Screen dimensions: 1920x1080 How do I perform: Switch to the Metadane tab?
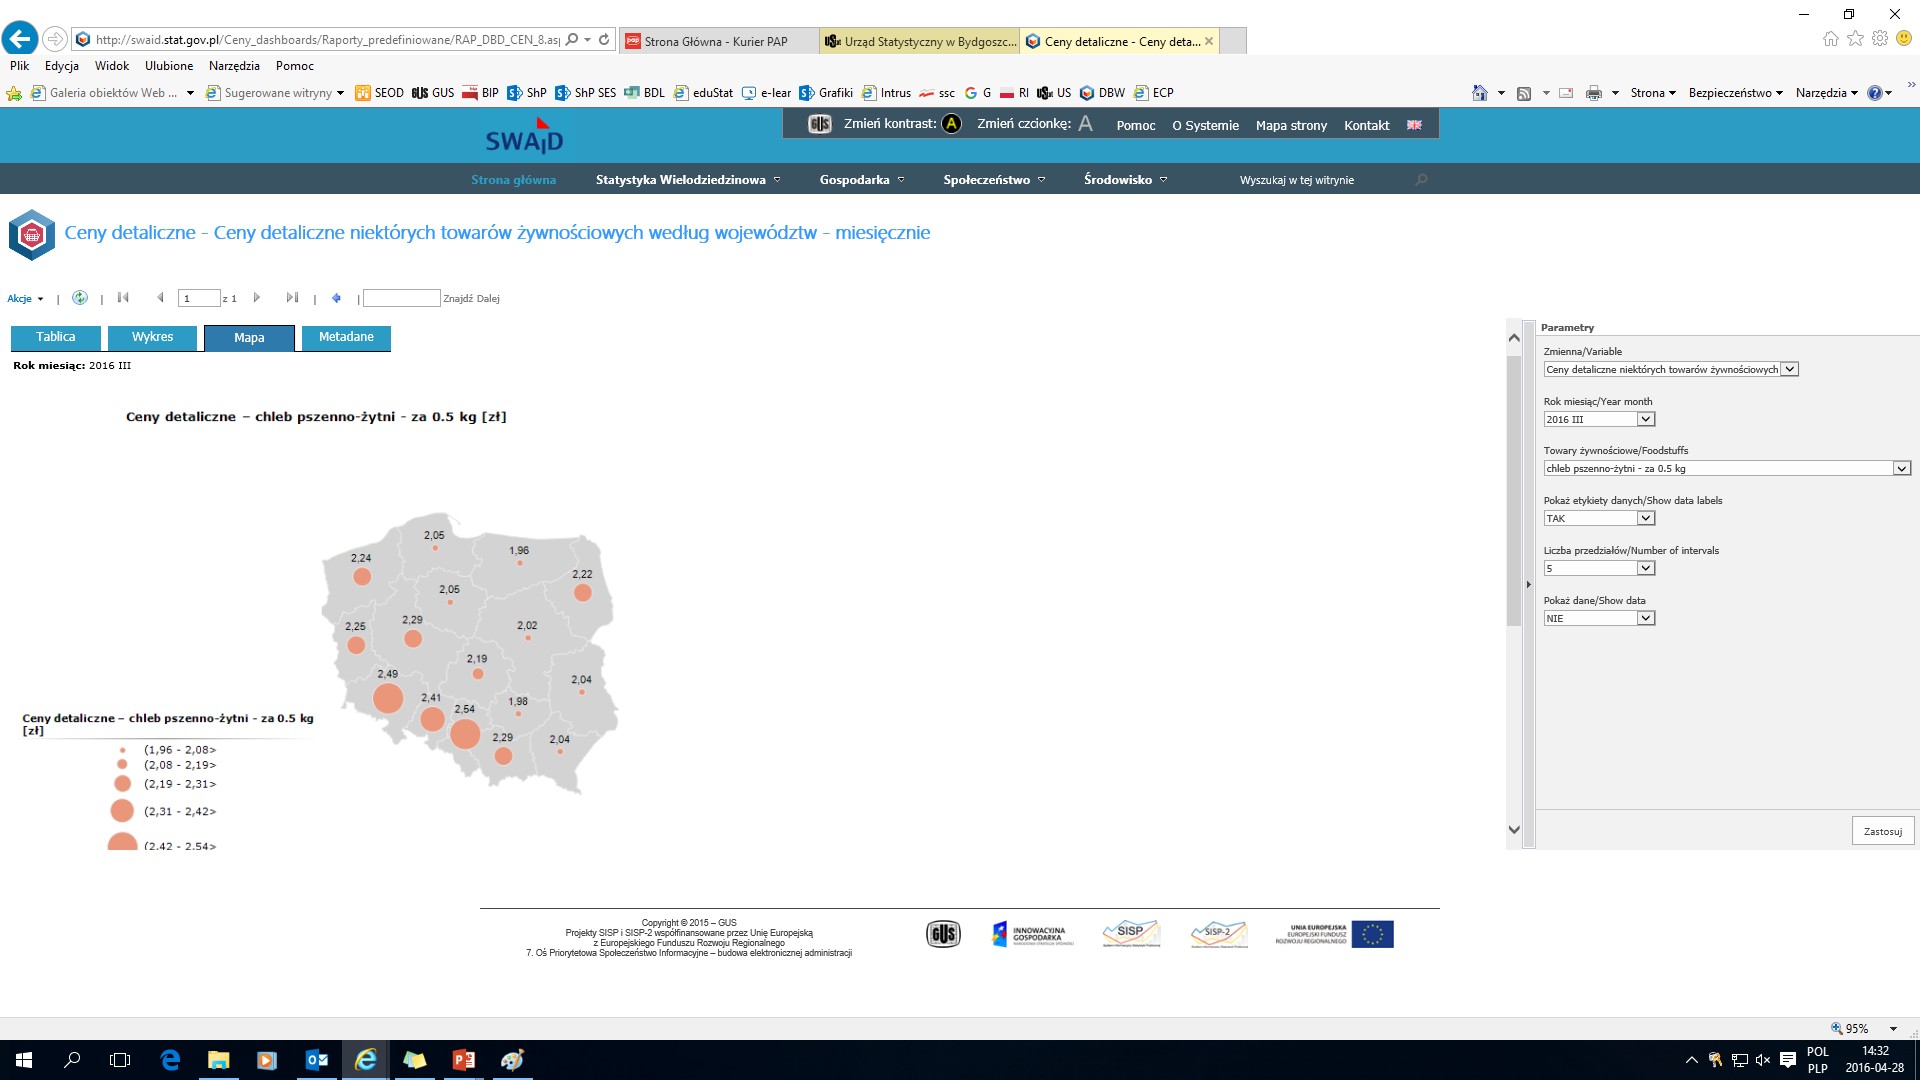[346, 338]
